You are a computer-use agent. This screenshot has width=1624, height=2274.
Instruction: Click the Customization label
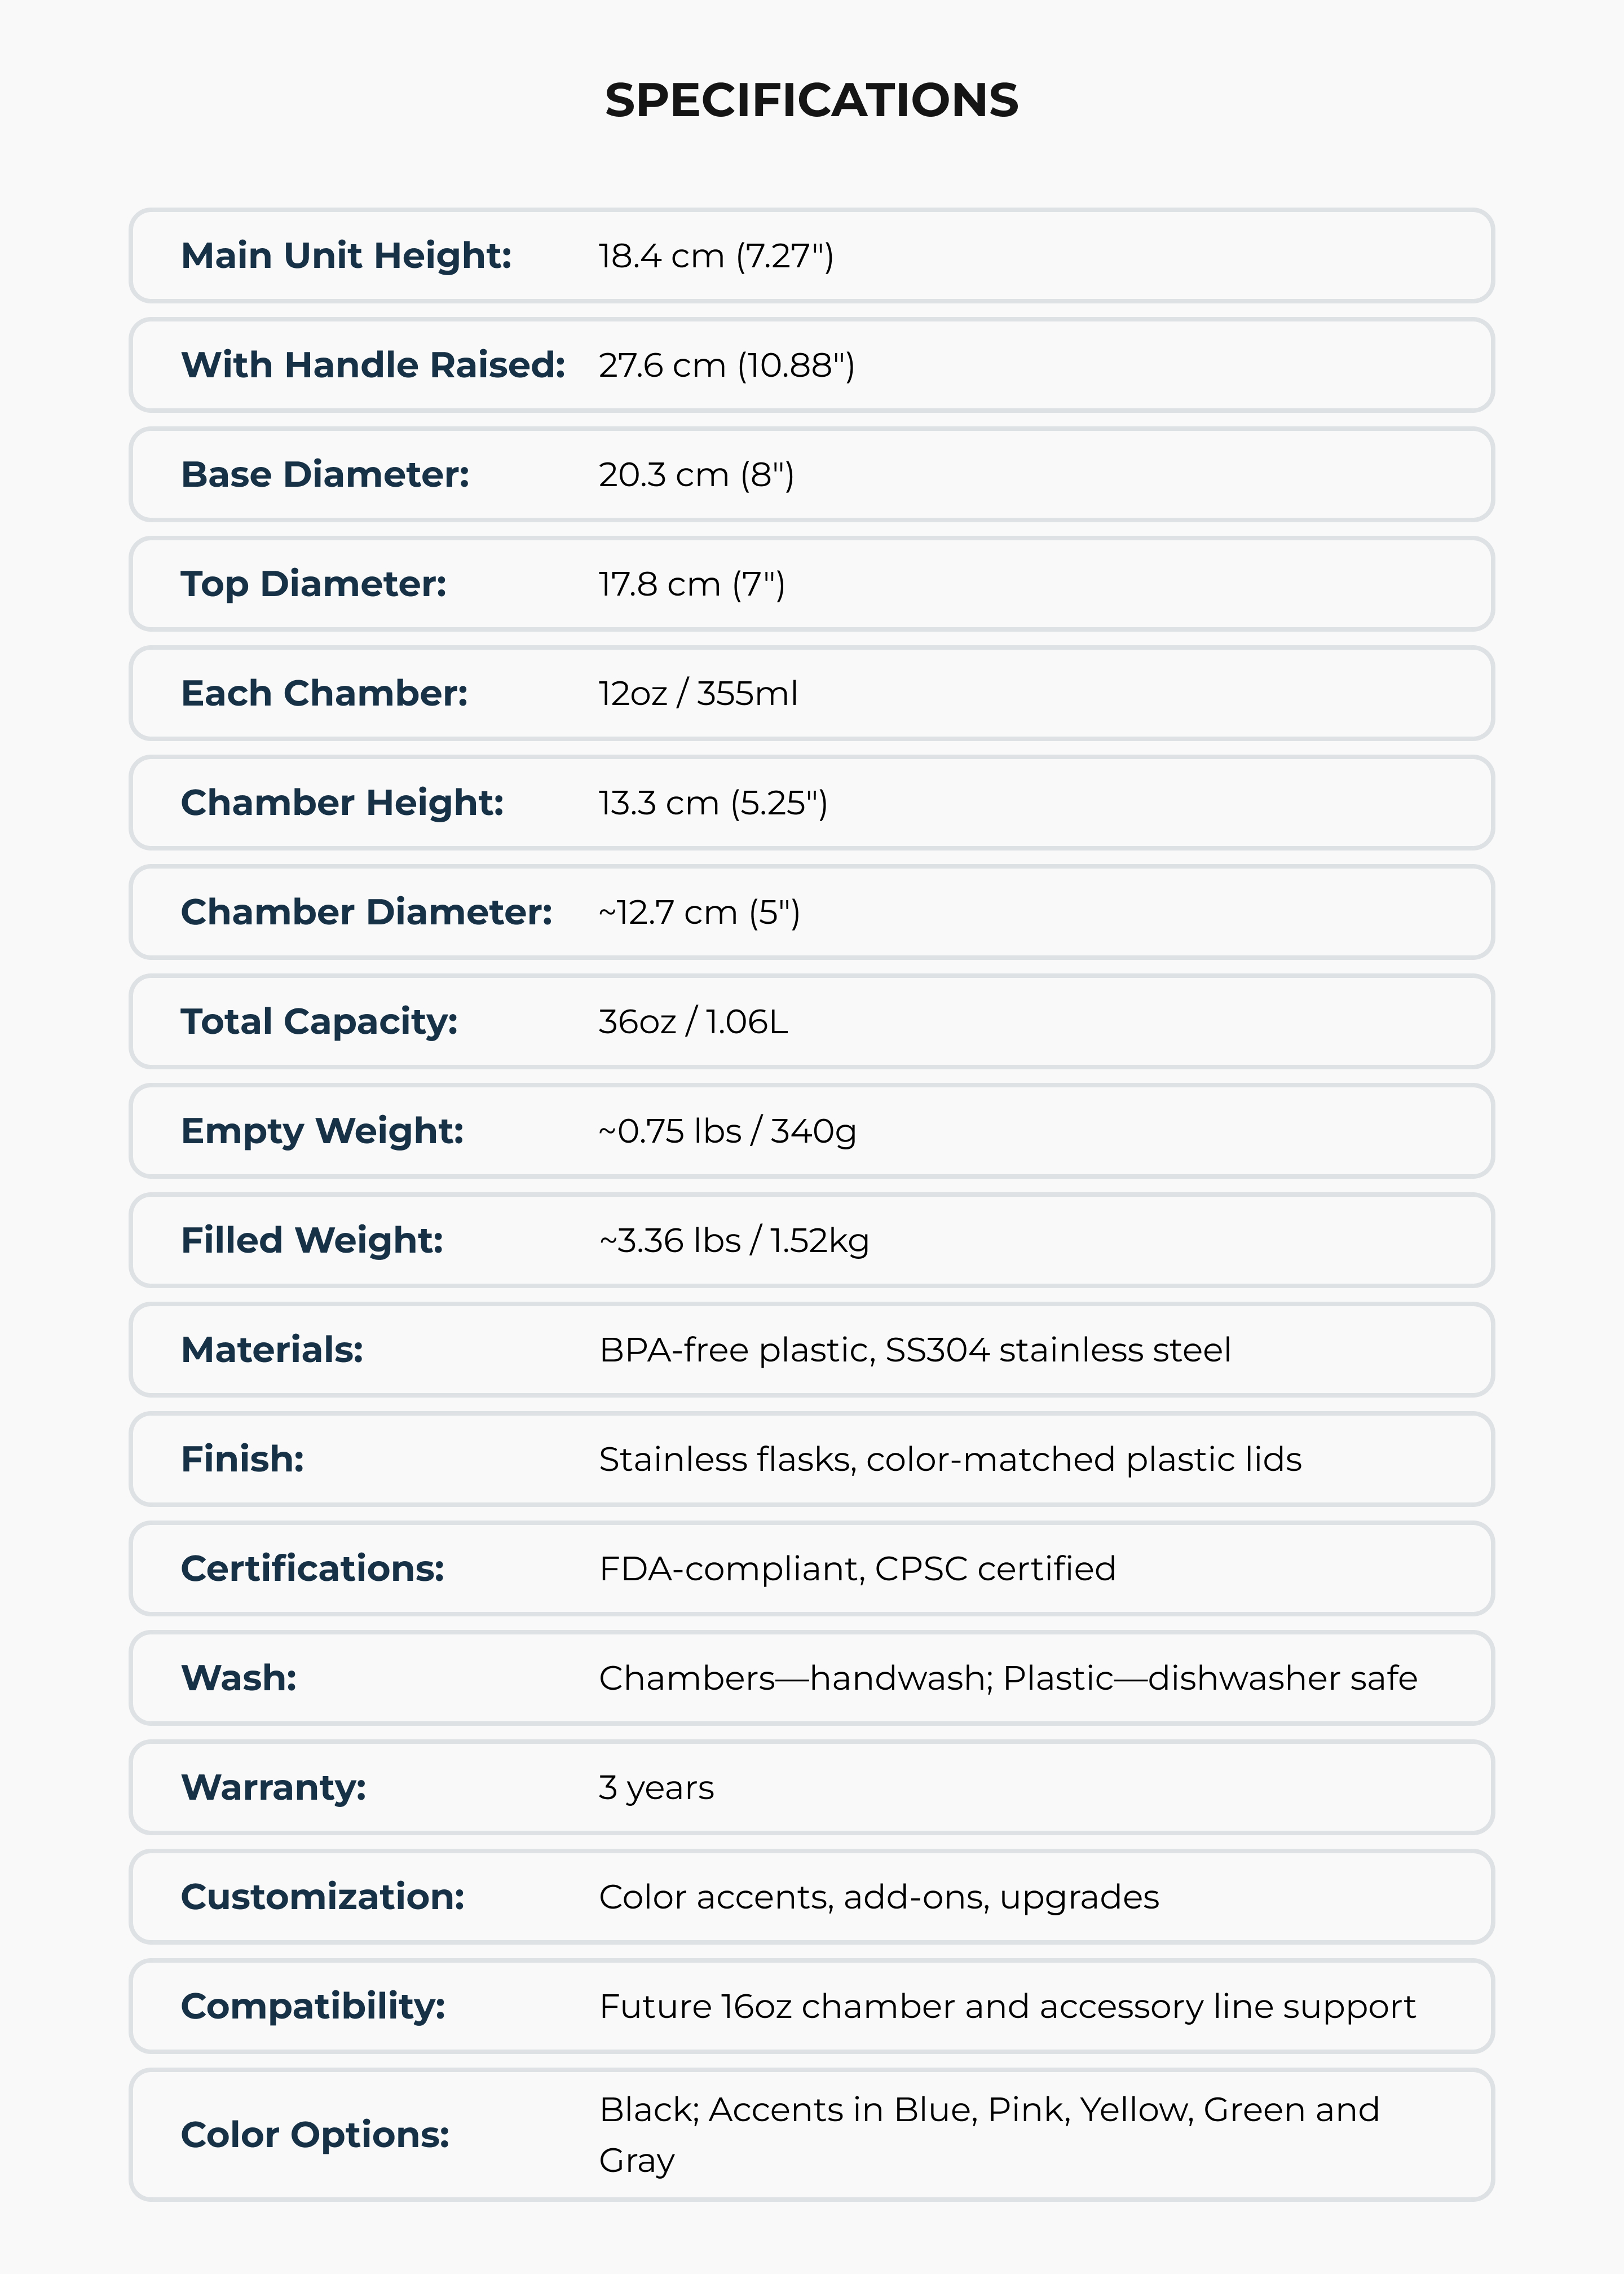pos(322,1897)
